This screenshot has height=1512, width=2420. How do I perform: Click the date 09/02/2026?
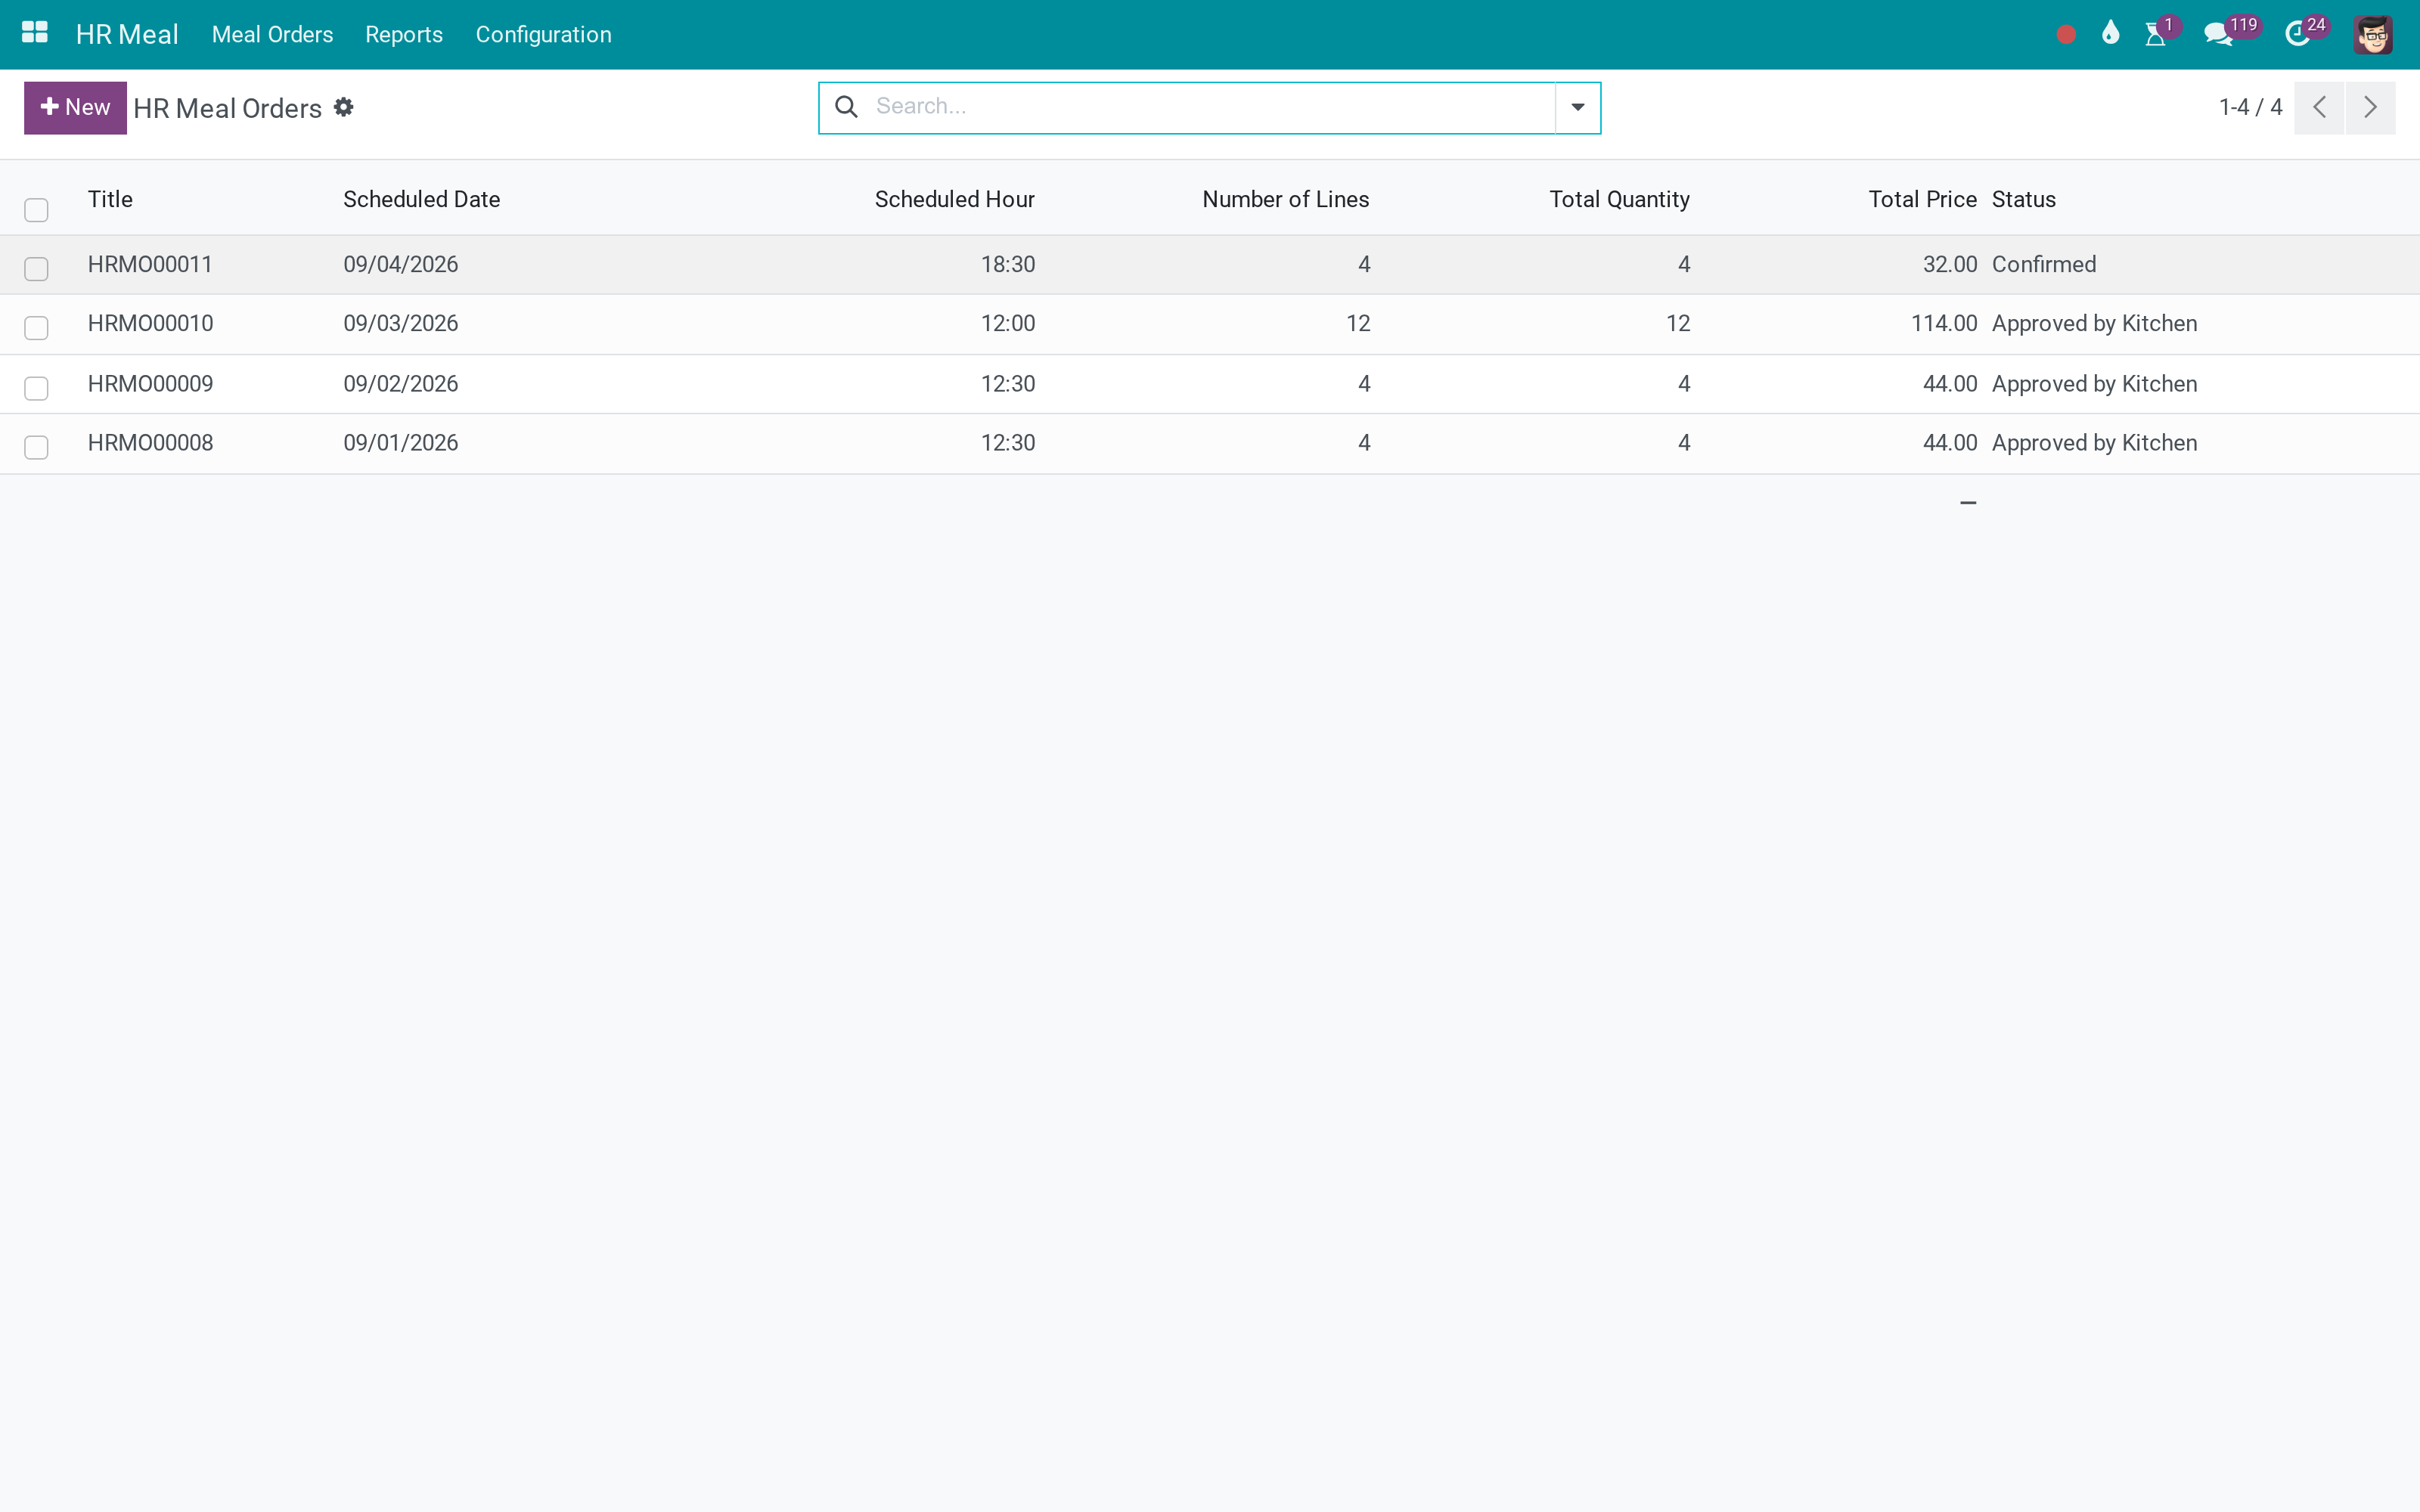[401, 384]
